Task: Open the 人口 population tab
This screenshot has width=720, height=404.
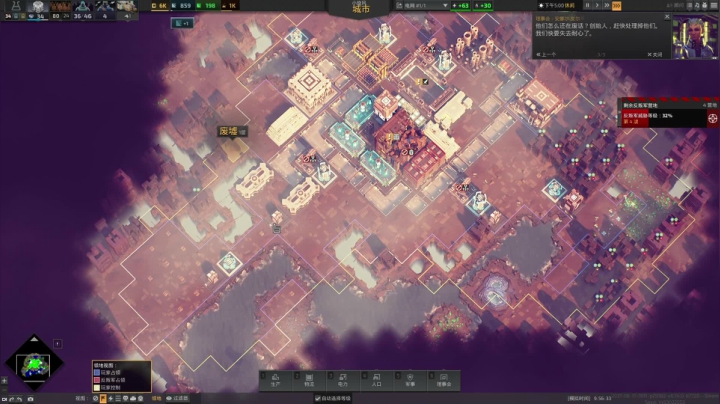Action: 377,380
